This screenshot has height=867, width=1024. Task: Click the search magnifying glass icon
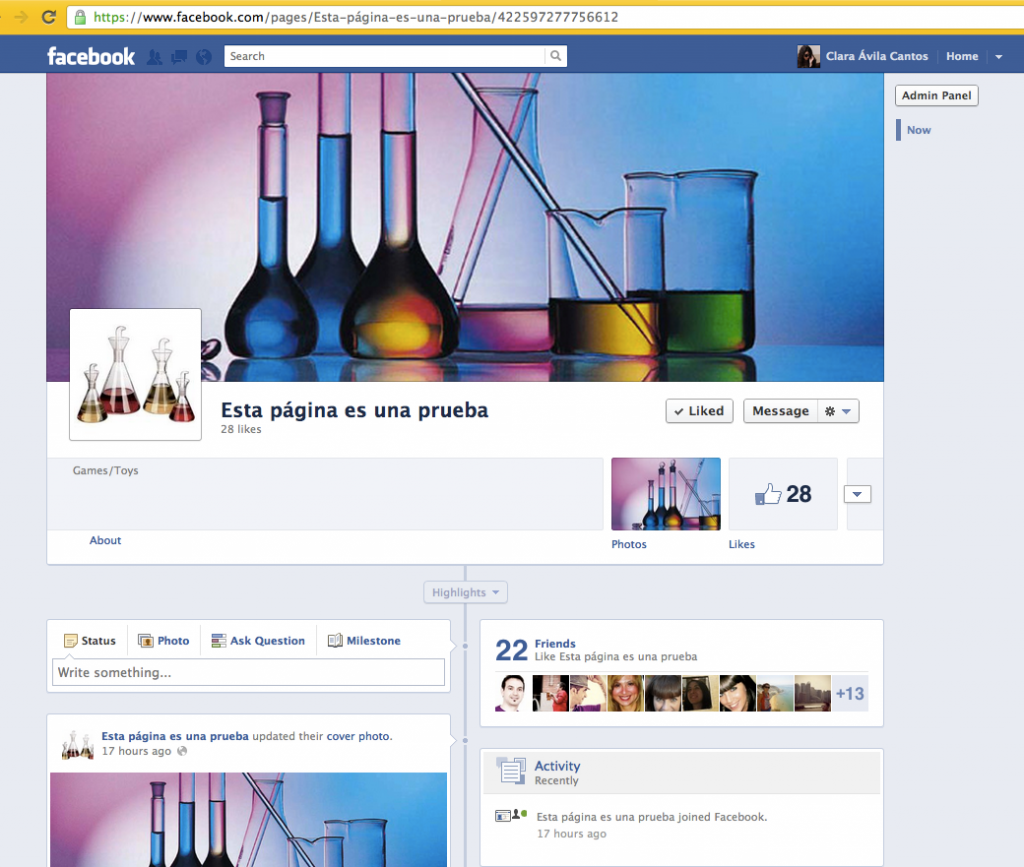(556, 56)
